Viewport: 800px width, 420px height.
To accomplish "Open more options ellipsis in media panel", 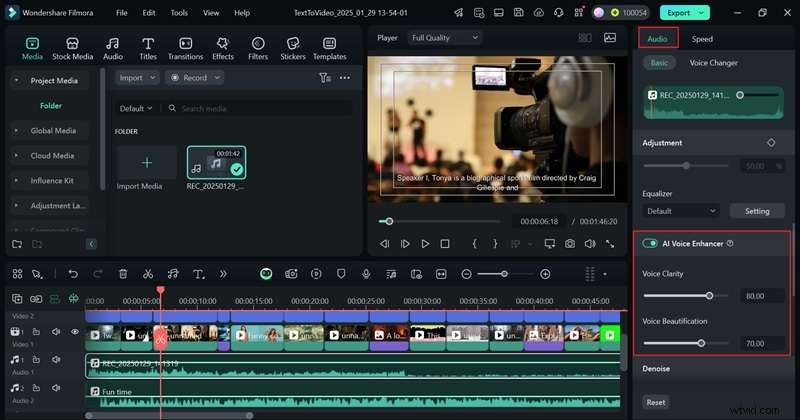I will click(345, 78).
